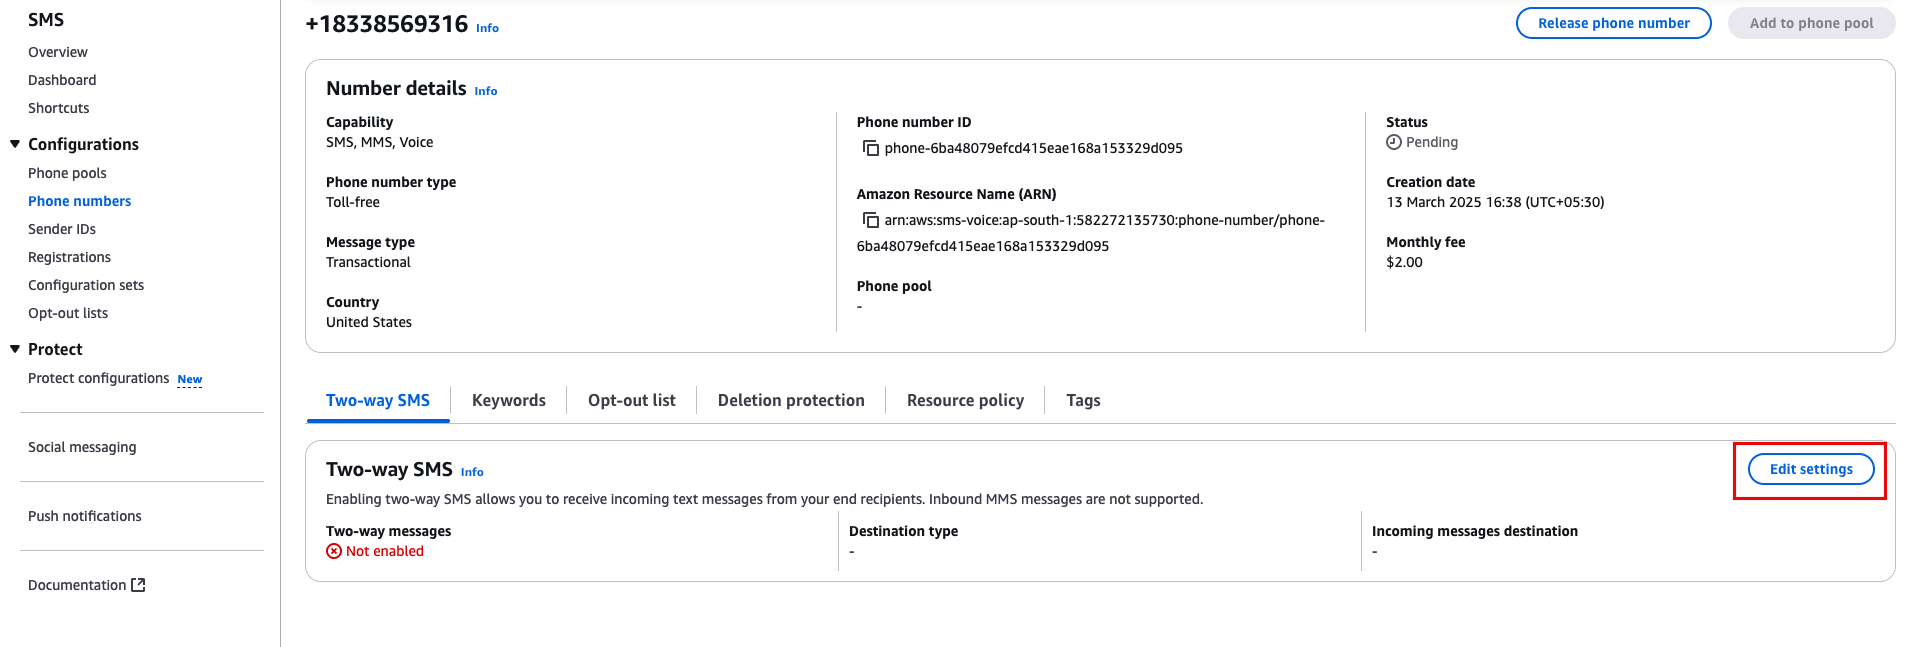
Task: Navigate to Phone pools in sidebar
Action: 67,173
